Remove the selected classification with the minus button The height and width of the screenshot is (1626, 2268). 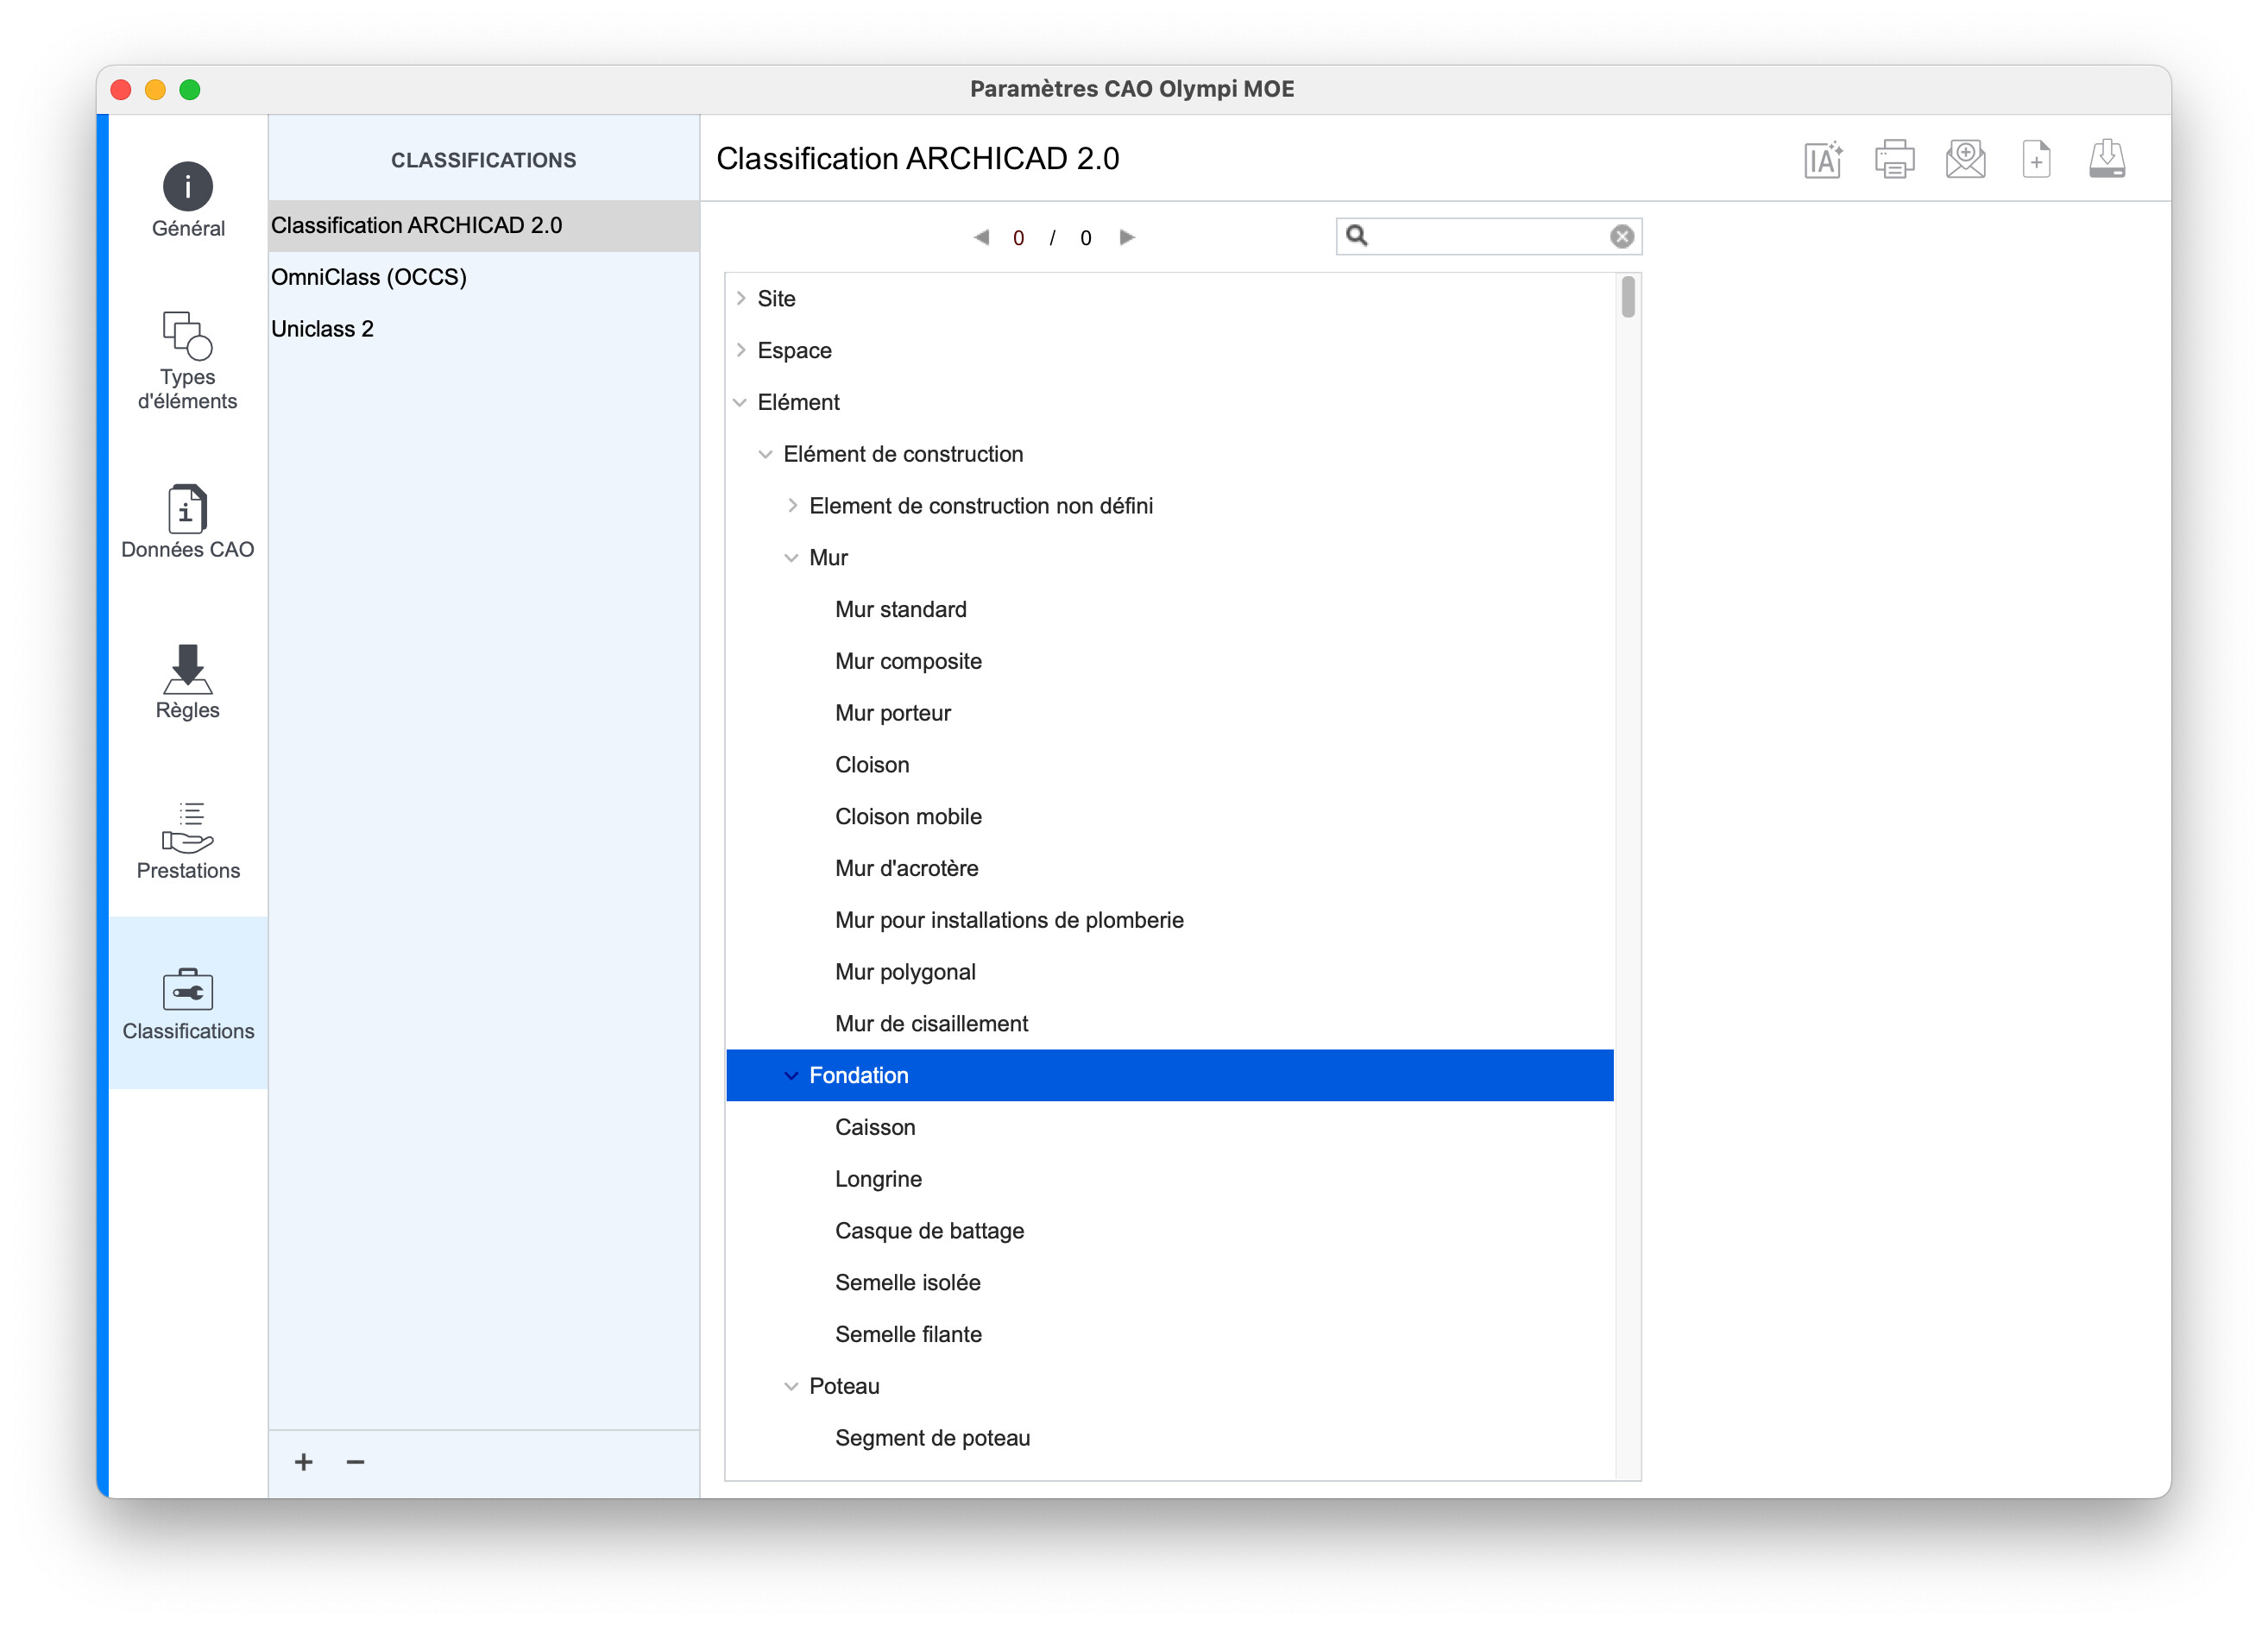[x=355, y=1462]
